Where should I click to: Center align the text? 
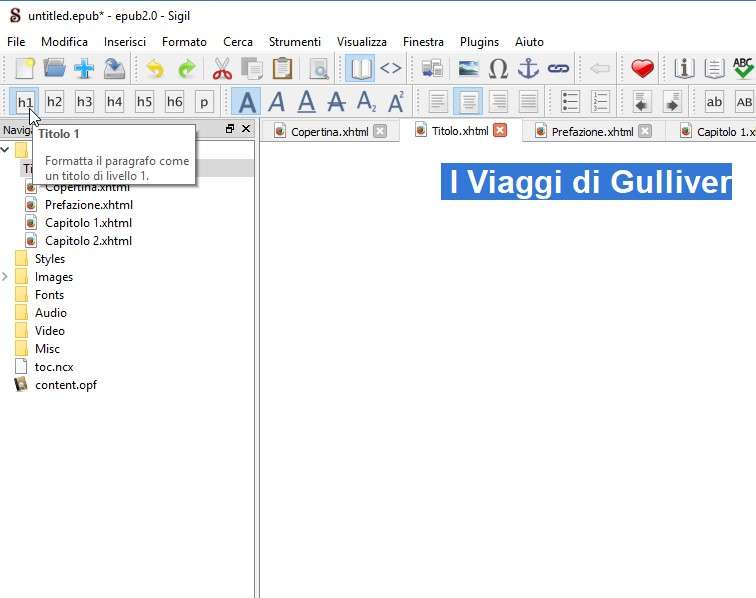(x=468, y=102)
